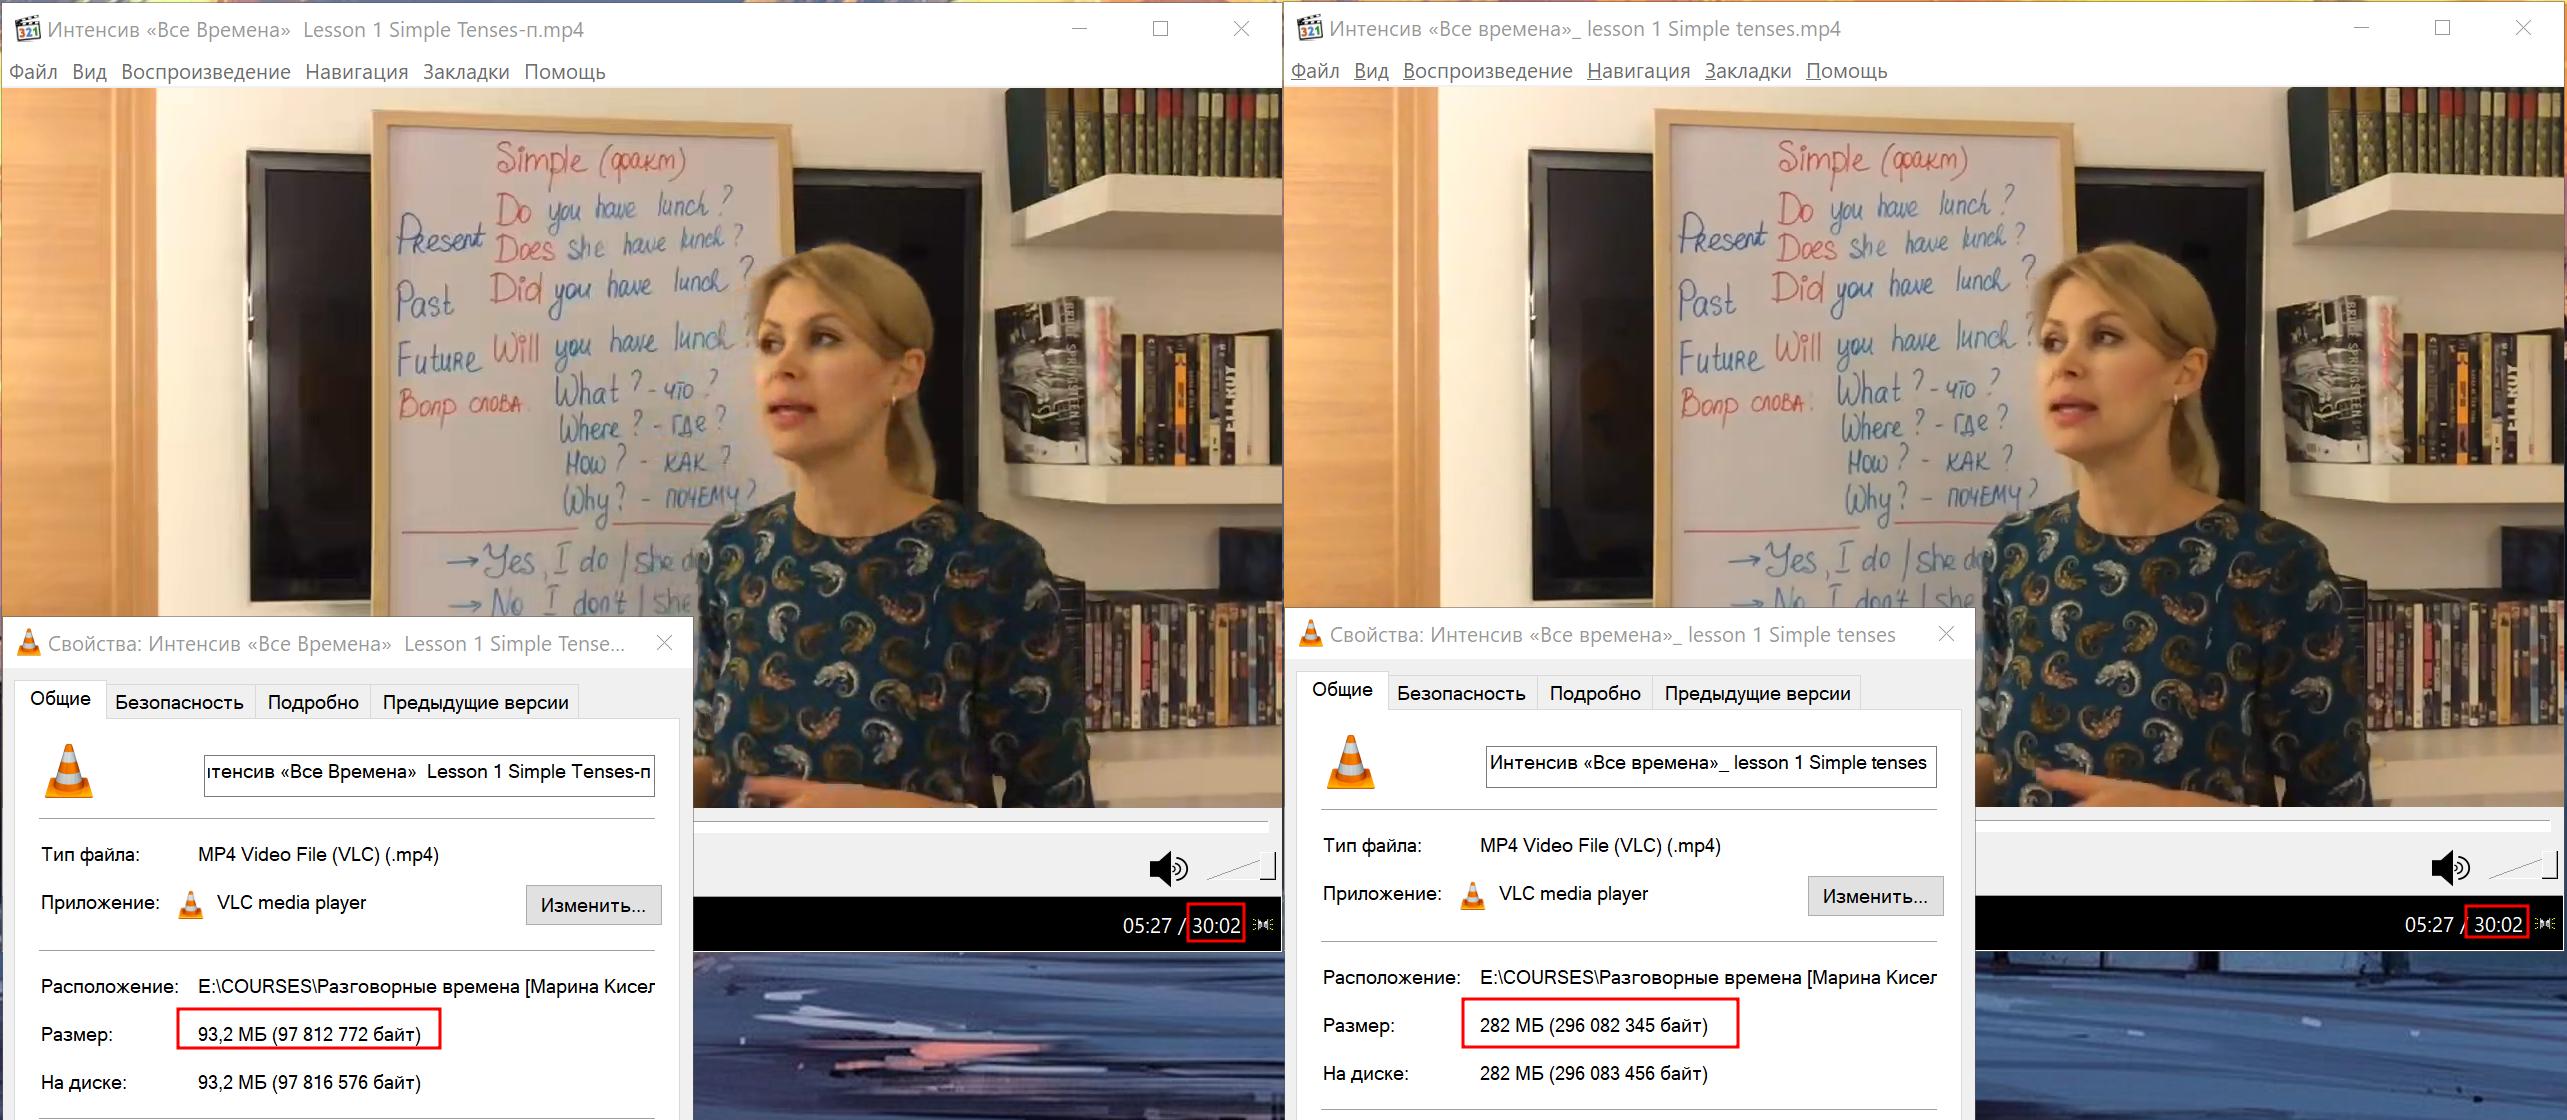Click icon beside 30:02 in right player
The image size is (2567, 1120).
(x=2545, y=925)
